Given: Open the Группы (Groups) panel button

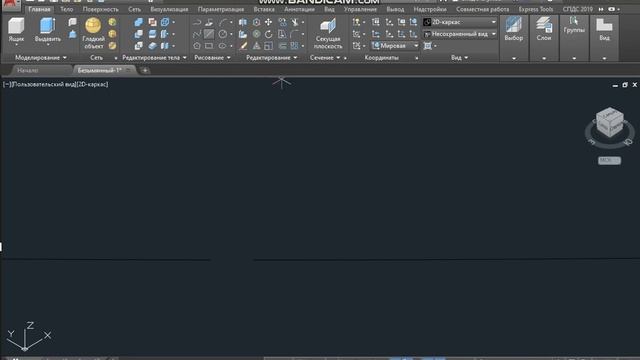Looking at the screenshot, I should point(574,25).
